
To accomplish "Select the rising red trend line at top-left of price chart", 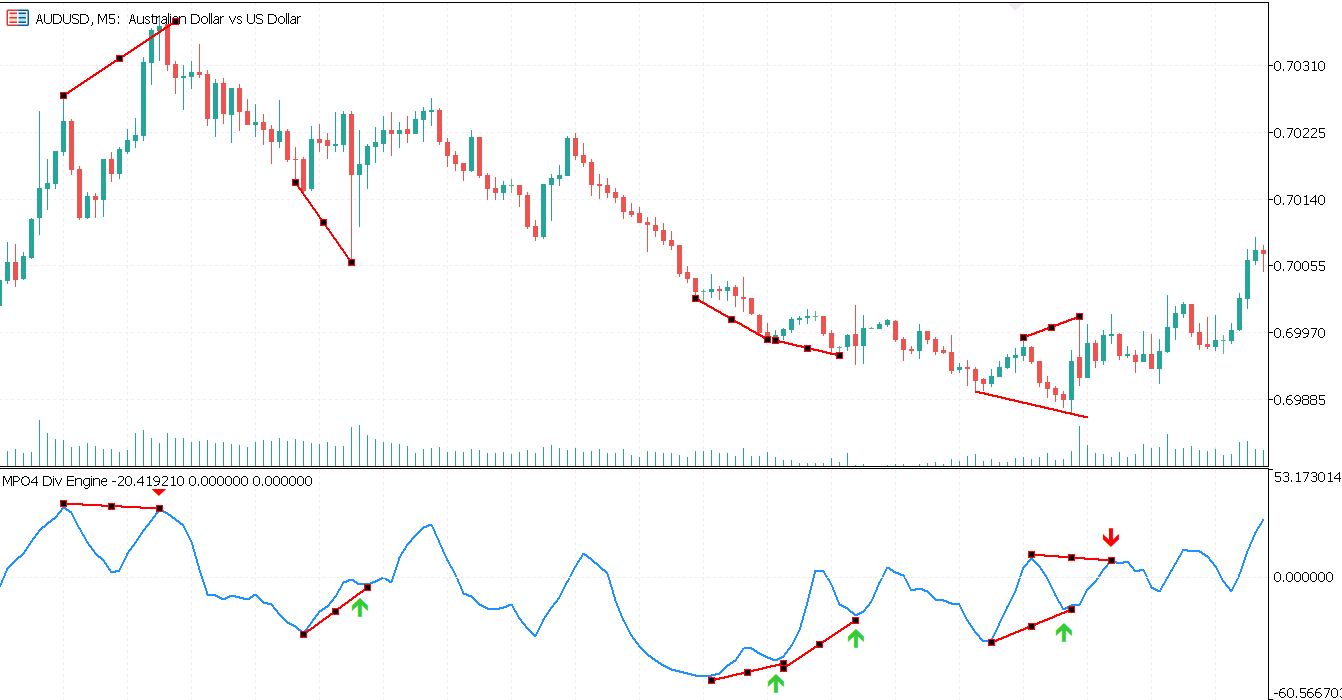I will 119,58.
